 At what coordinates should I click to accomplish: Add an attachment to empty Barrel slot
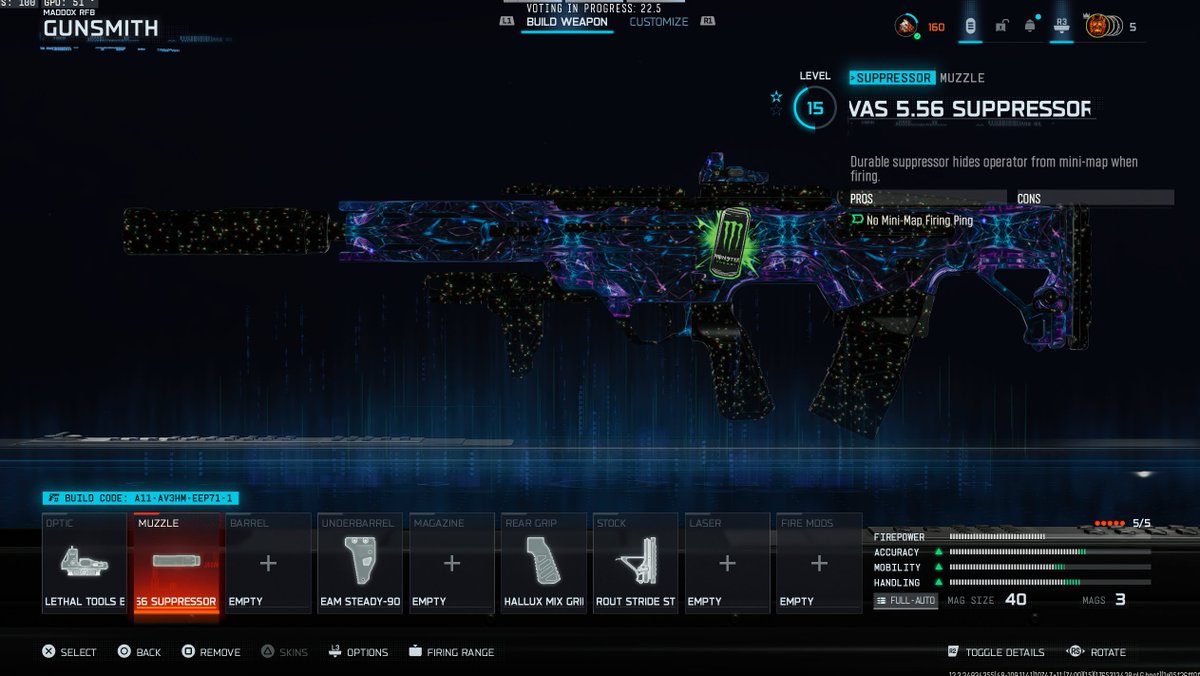pos(268,563)
